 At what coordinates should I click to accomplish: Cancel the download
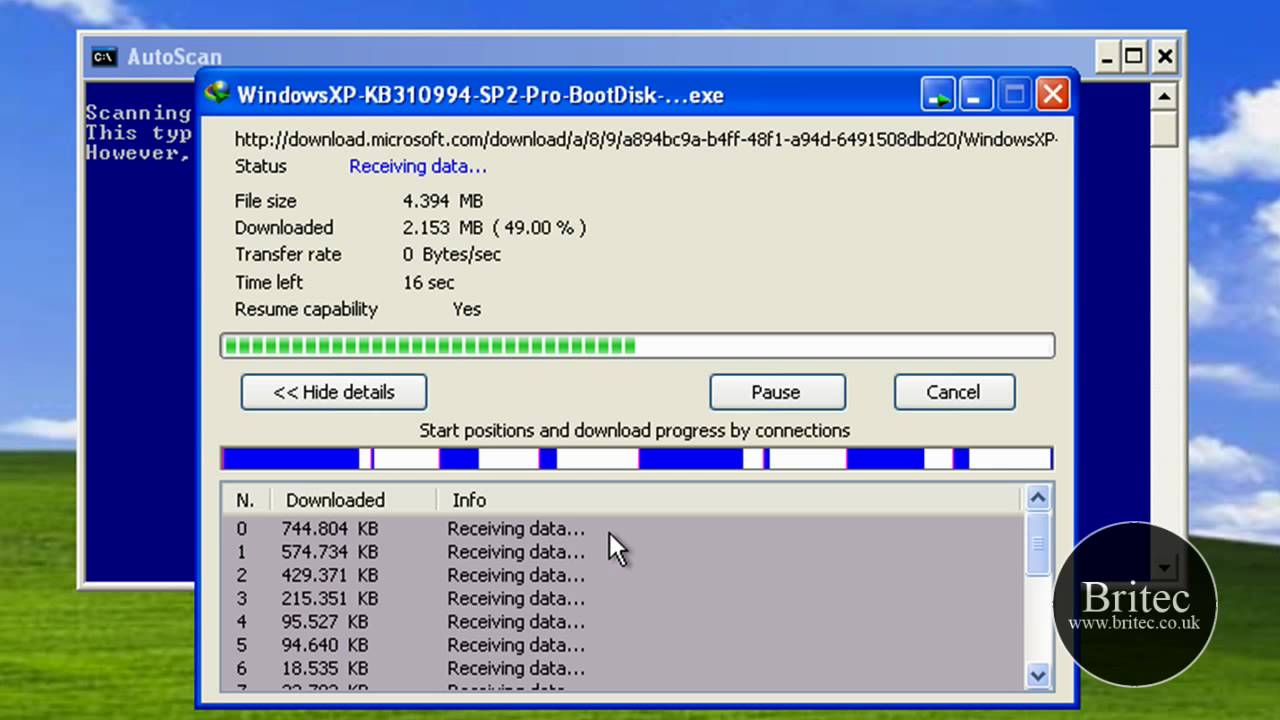[954, 392]
